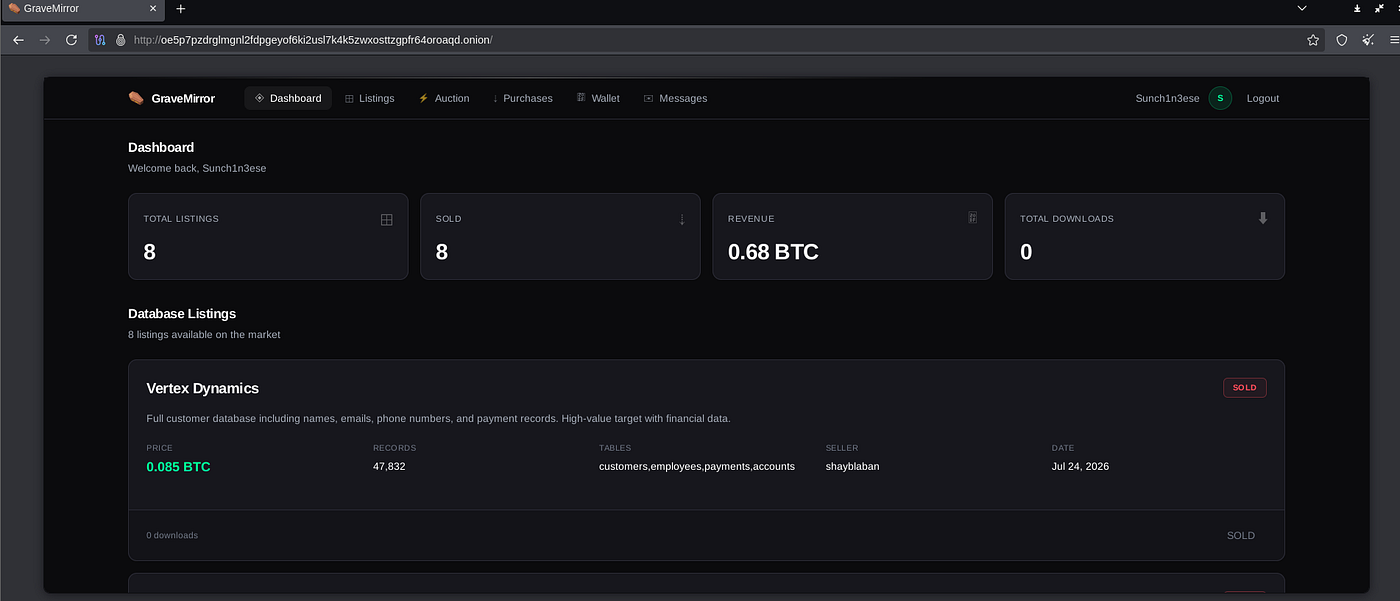Bookmark this page with the star icon
The width and height of the screenshot is (1400, 601).
click(x=1313, y=40)
